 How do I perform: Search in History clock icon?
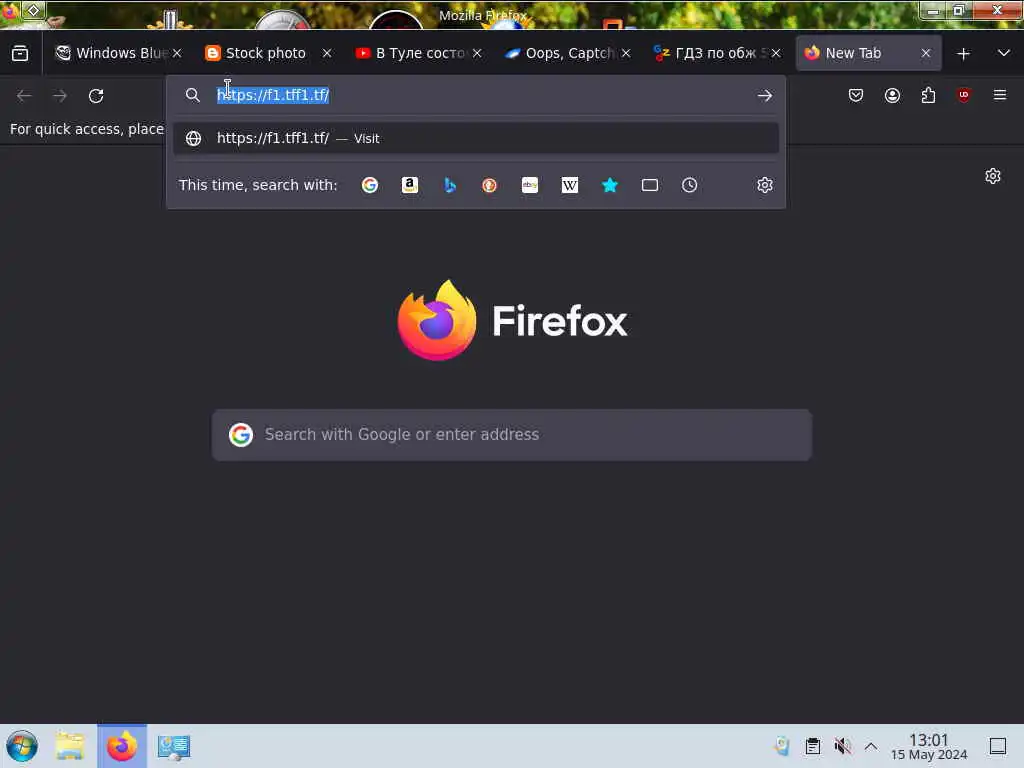pyautogui.click(x=690, y=185)
